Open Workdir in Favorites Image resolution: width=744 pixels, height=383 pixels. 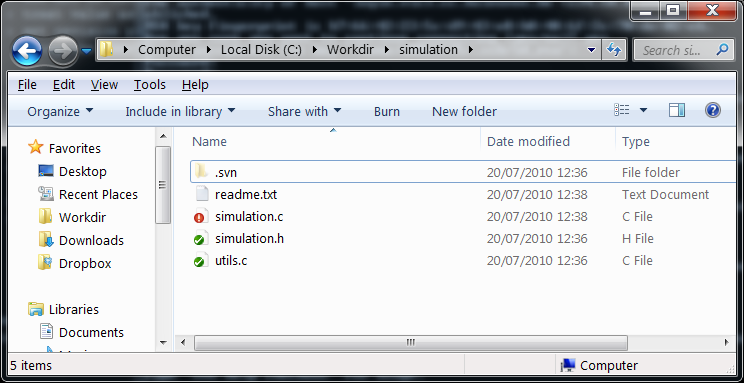(82, 217)
